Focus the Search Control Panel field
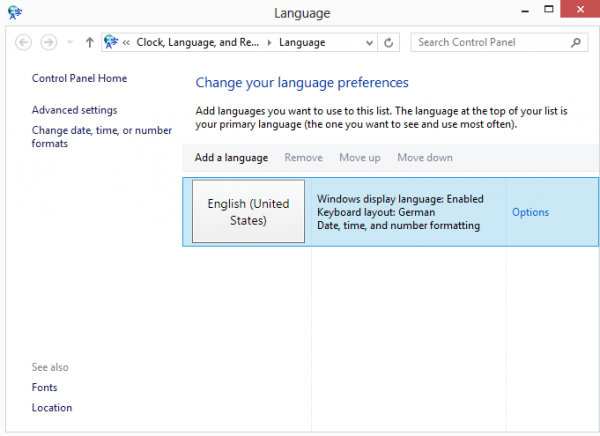Viewport: 600px width, 436px height. [x=499, y=42]
